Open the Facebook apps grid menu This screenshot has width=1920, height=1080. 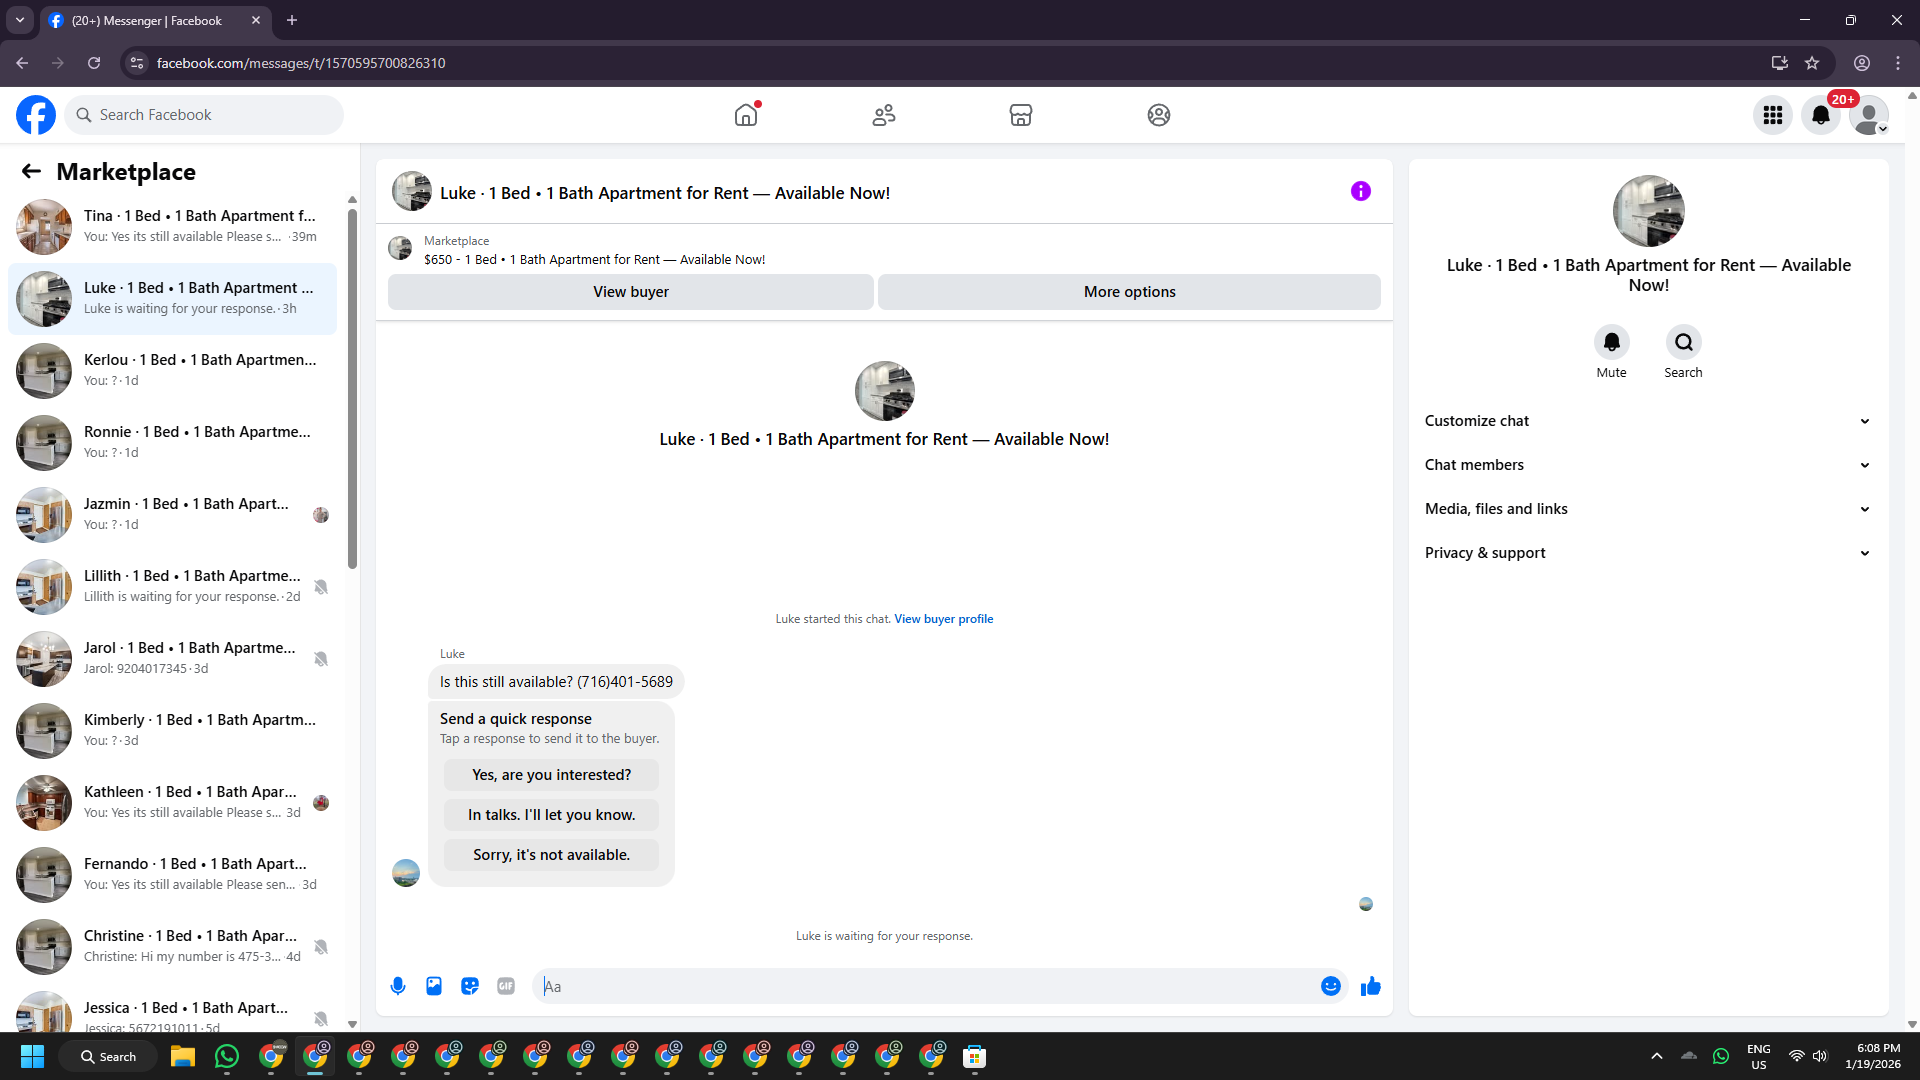pos(1773,115)
